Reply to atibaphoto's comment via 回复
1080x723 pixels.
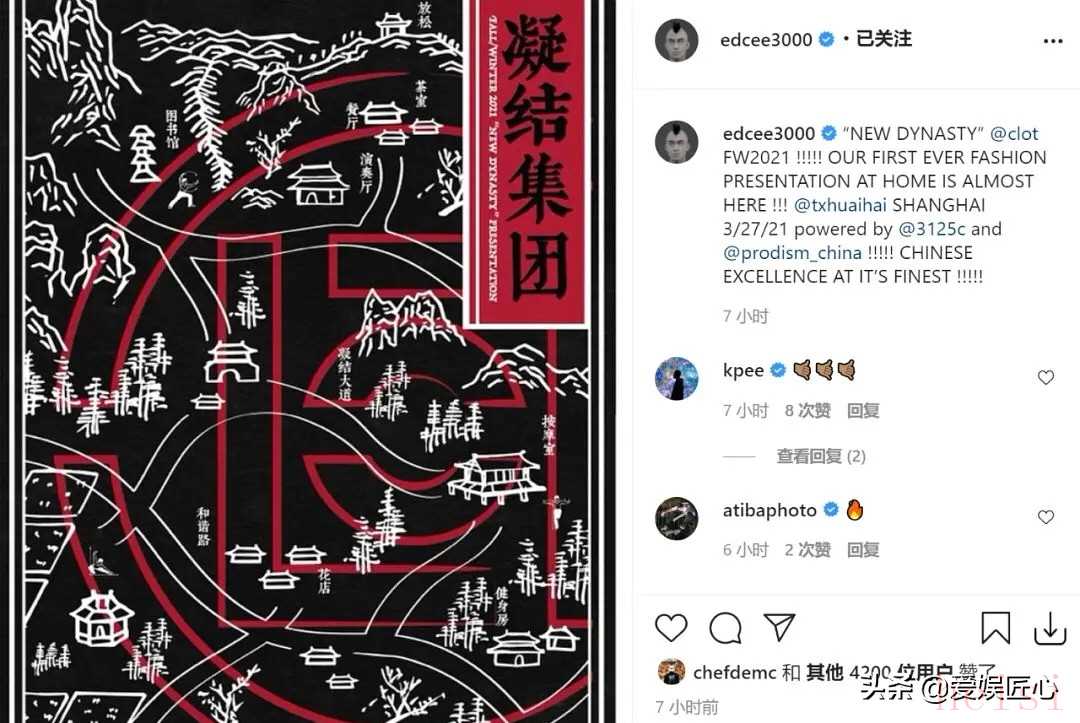tap(863, 549)
